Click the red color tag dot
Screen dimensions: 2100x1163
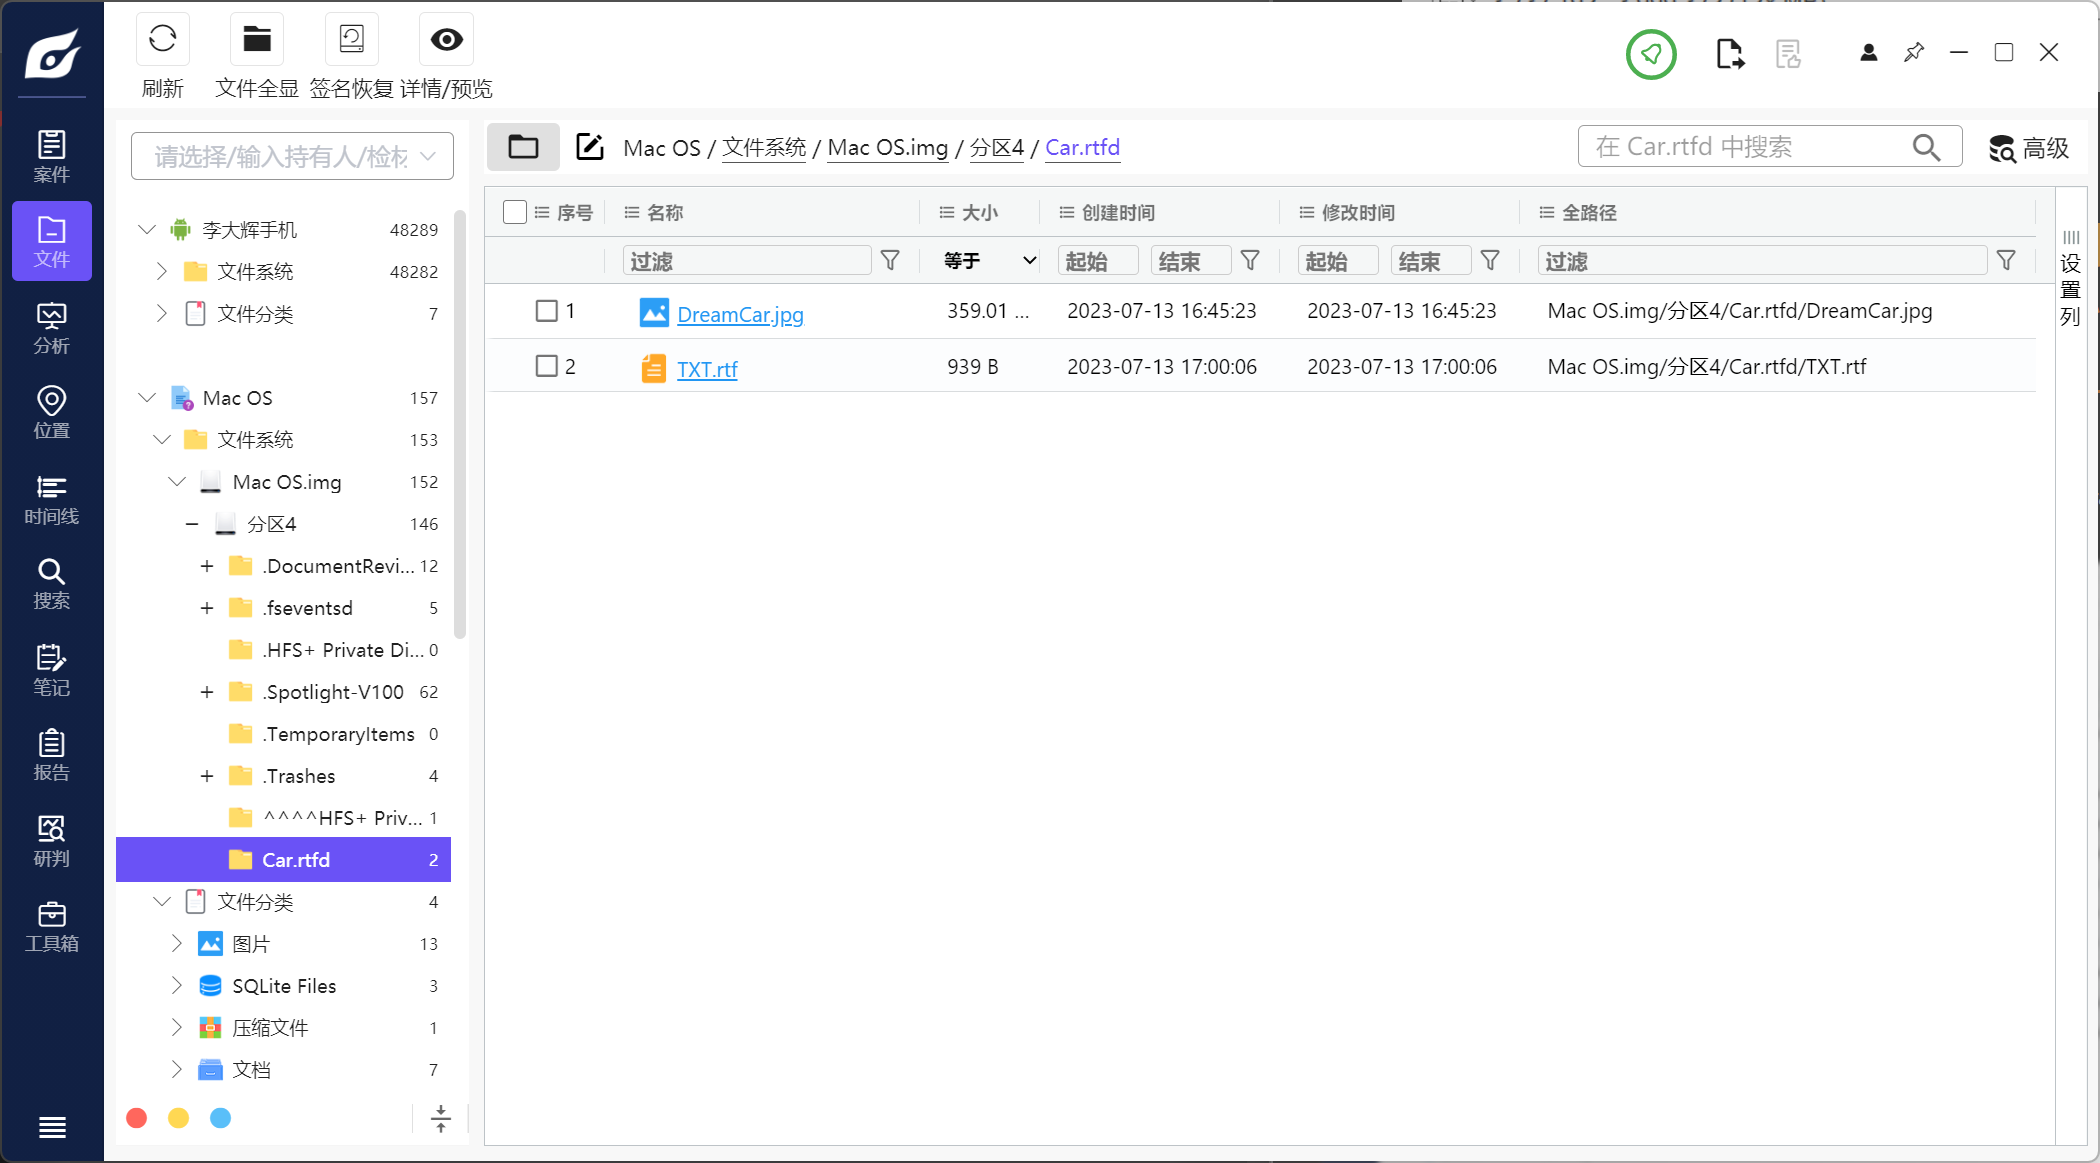pyautogui.click(x=137, y=1118)
